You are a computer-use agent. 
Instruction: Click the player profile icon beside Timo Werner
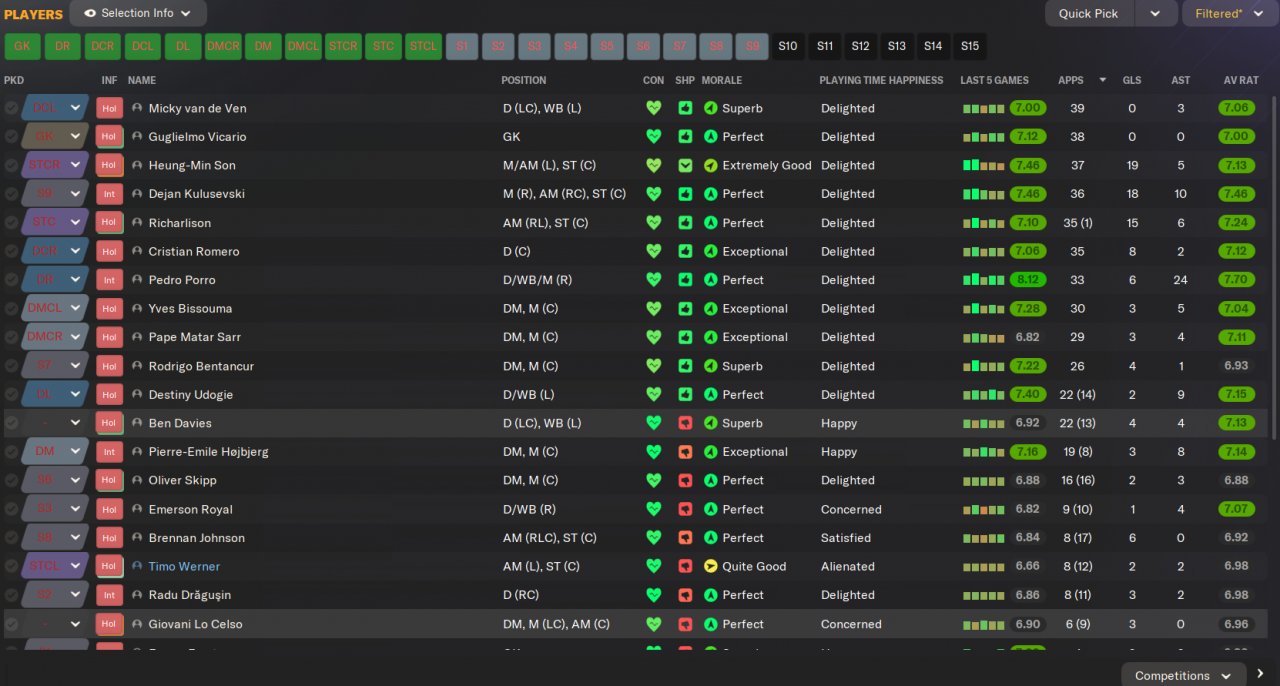137,566
